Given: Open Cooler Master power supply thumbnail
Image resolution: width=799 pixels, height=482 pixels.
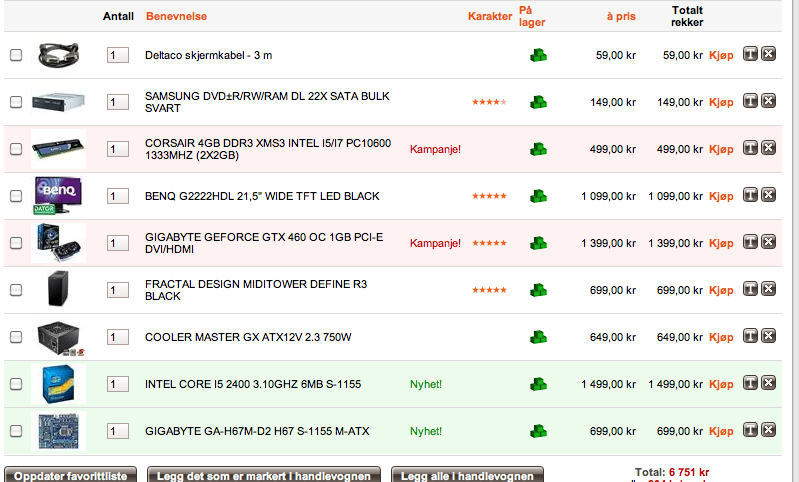Looking at the screenshot, I should (x=60, y=337).
